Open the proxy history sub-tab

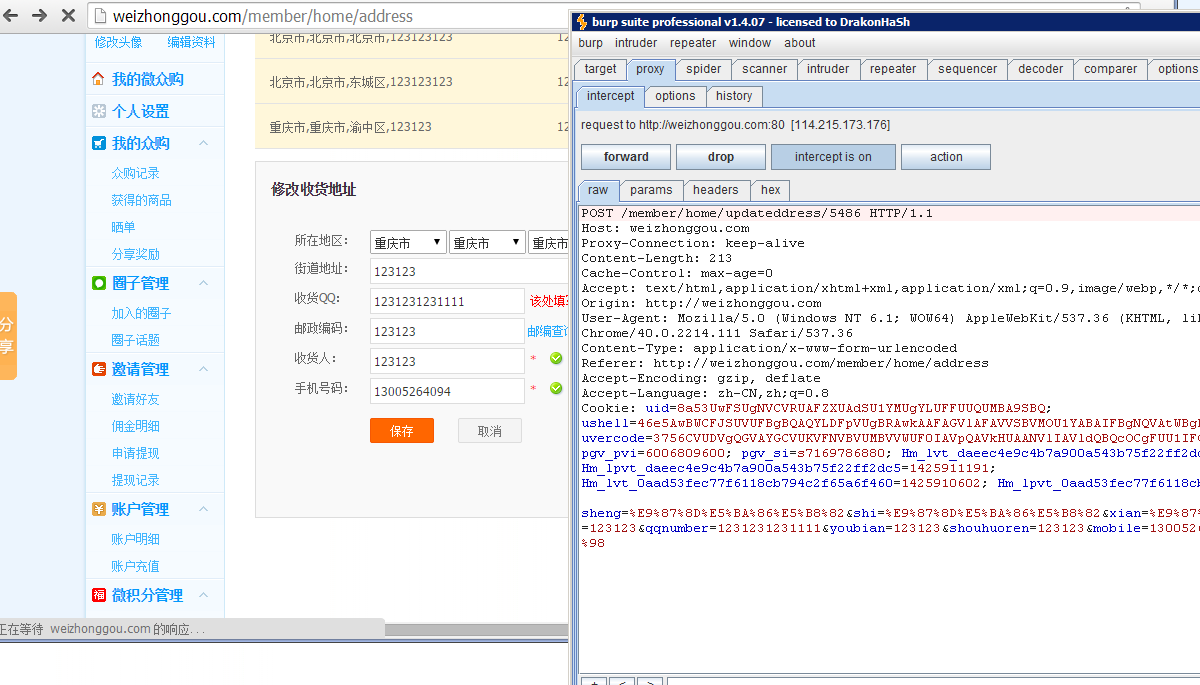tap(734, 96)
